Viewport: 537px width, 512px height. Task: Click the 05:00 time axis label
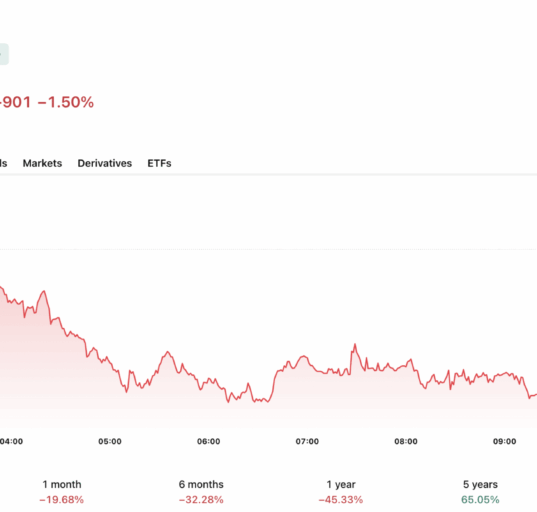click(110, 441)
